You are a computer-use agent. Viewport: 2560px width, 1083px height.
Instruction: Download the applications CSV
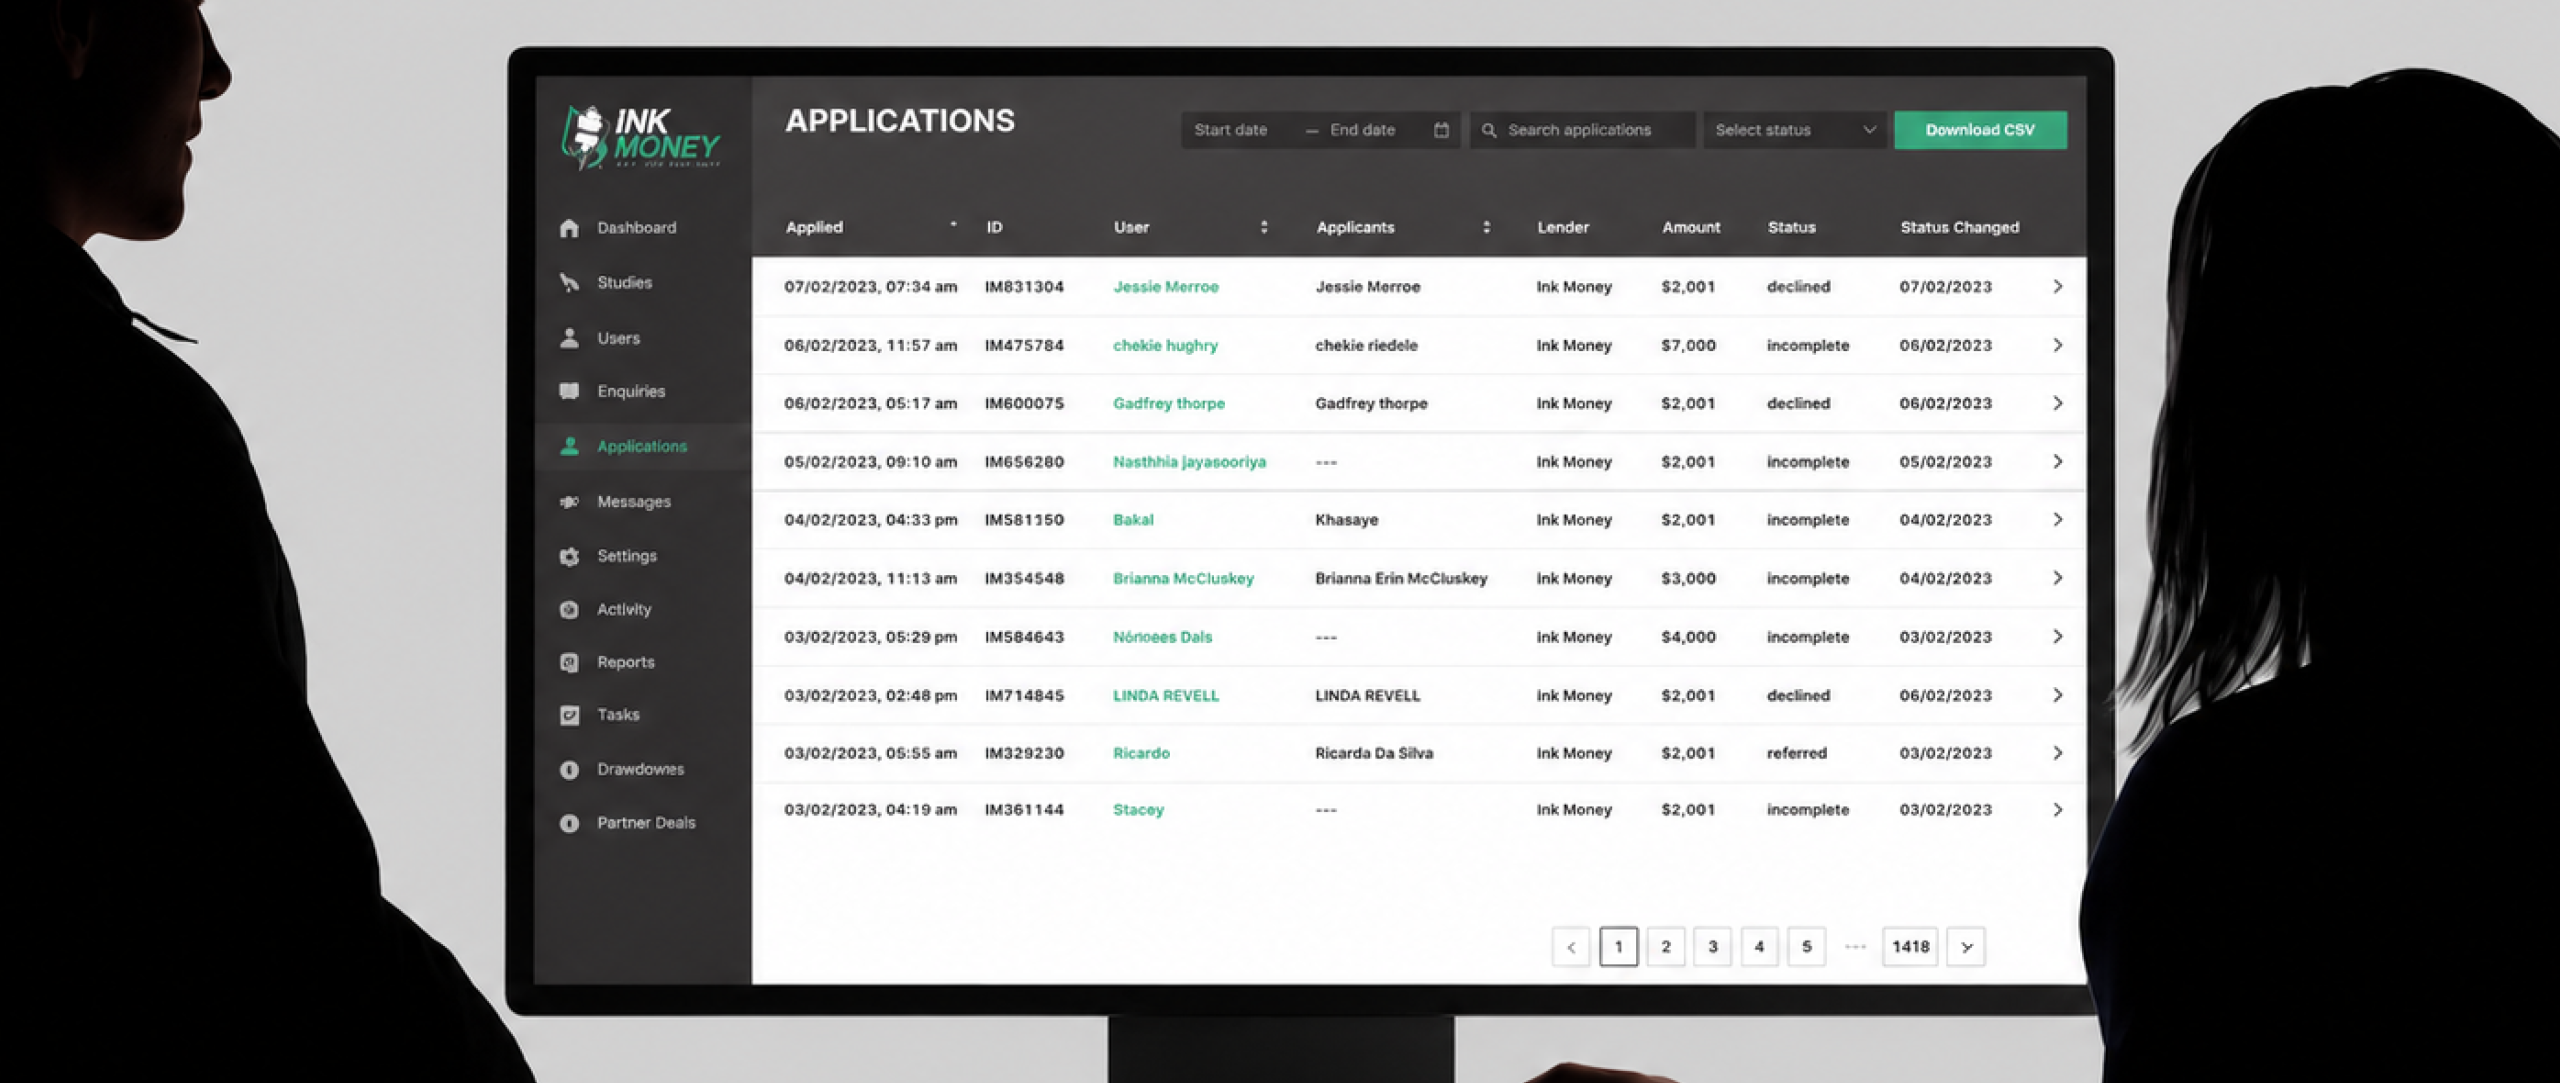1980,130
